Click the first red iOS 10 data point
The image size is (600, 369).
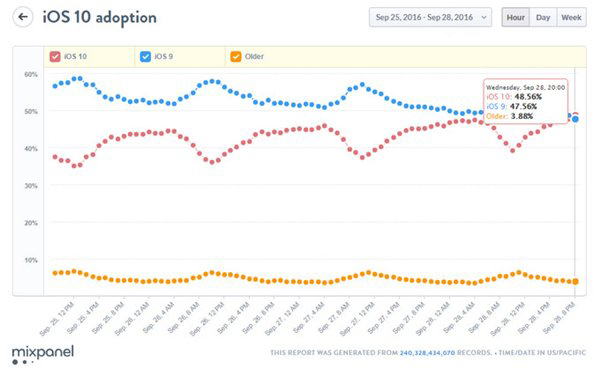[55, 157]
